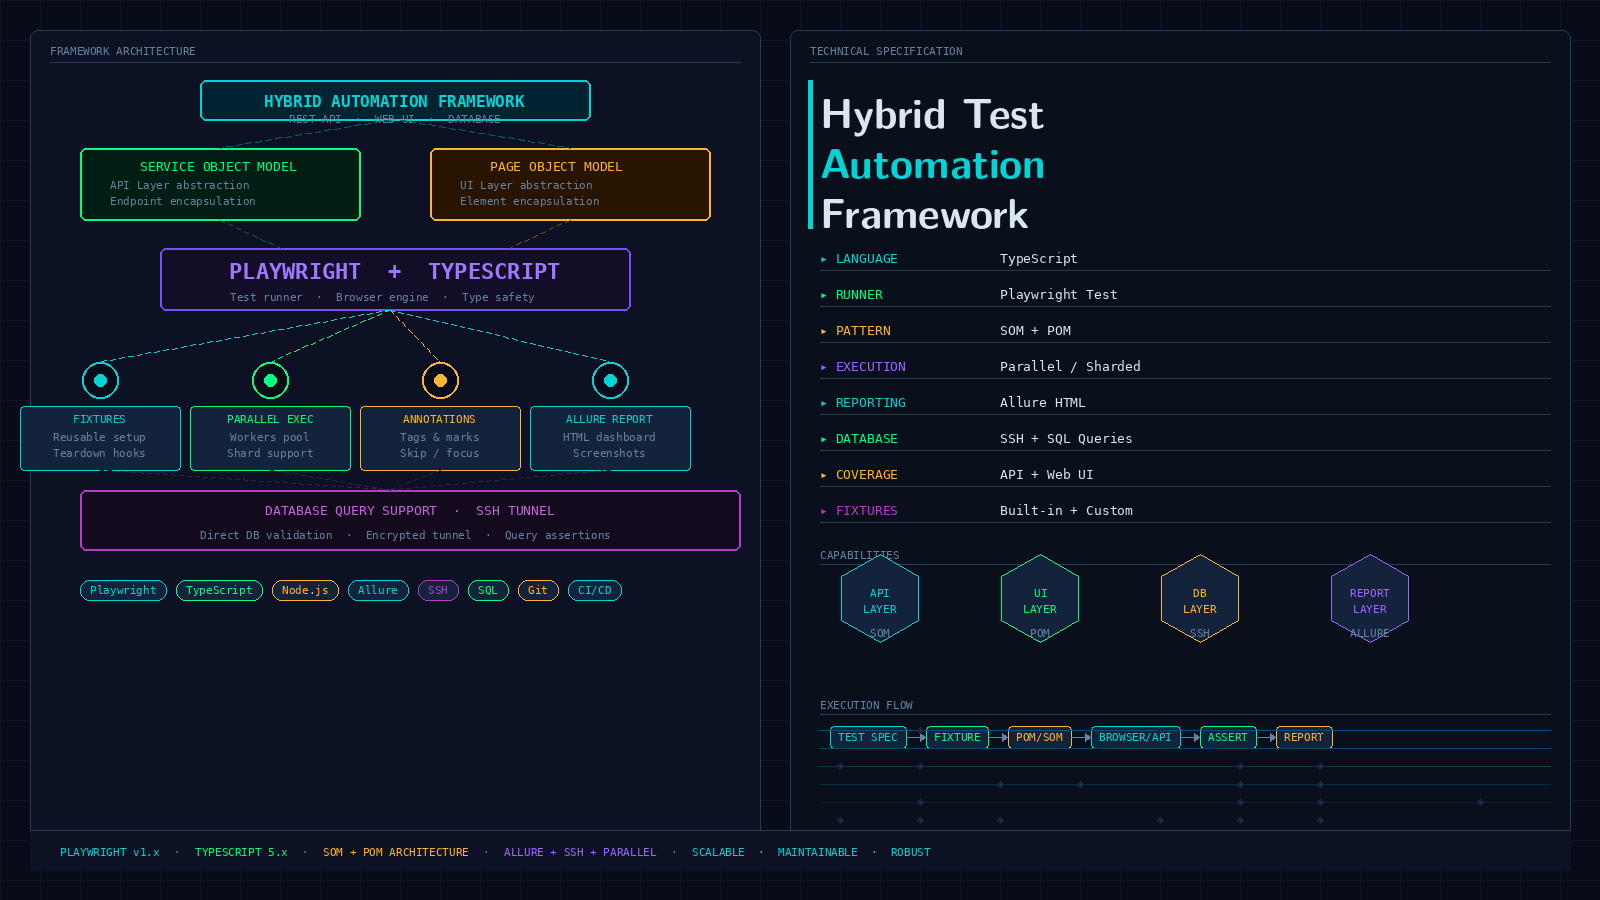Click the TypeScript tag pill
Image resolution: width=1600 pixels, height=900 pixels.
click(x=219, y=591)
